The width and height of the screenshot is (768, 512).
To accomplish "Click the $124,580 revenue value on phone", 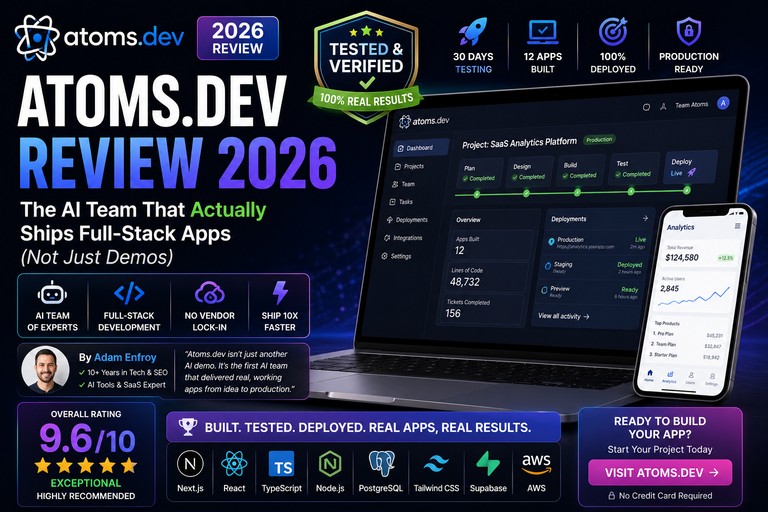I will click(x=682, y=258).
